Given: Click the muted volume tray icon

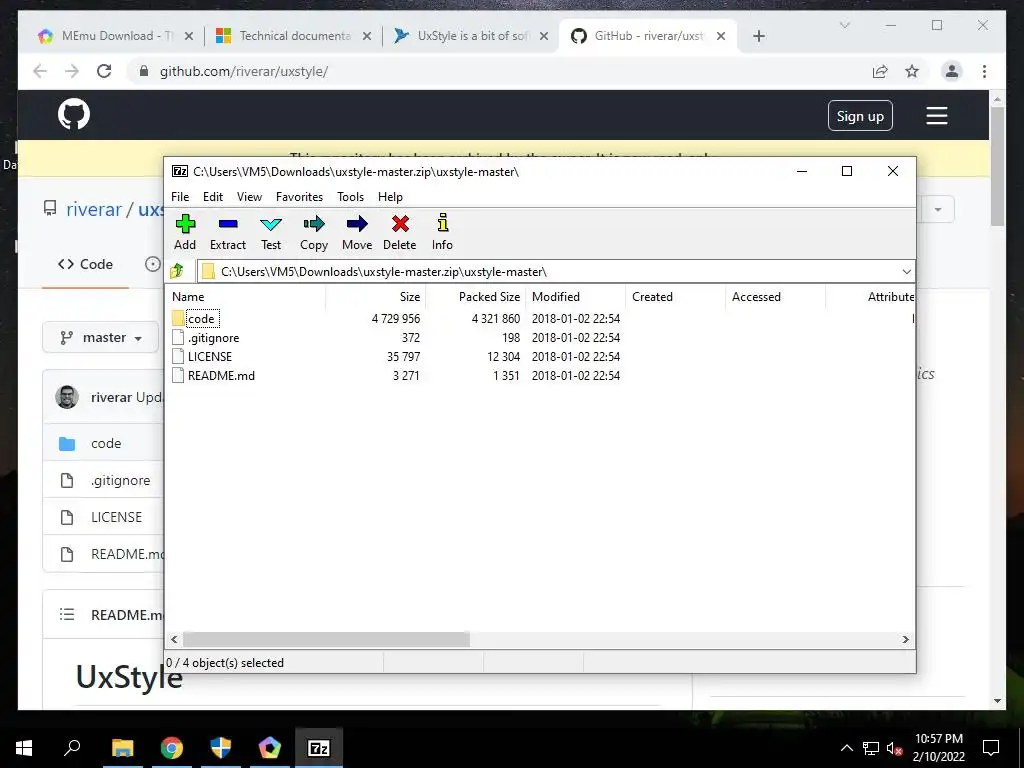Looking at the screenshot, I should point(894,748).
